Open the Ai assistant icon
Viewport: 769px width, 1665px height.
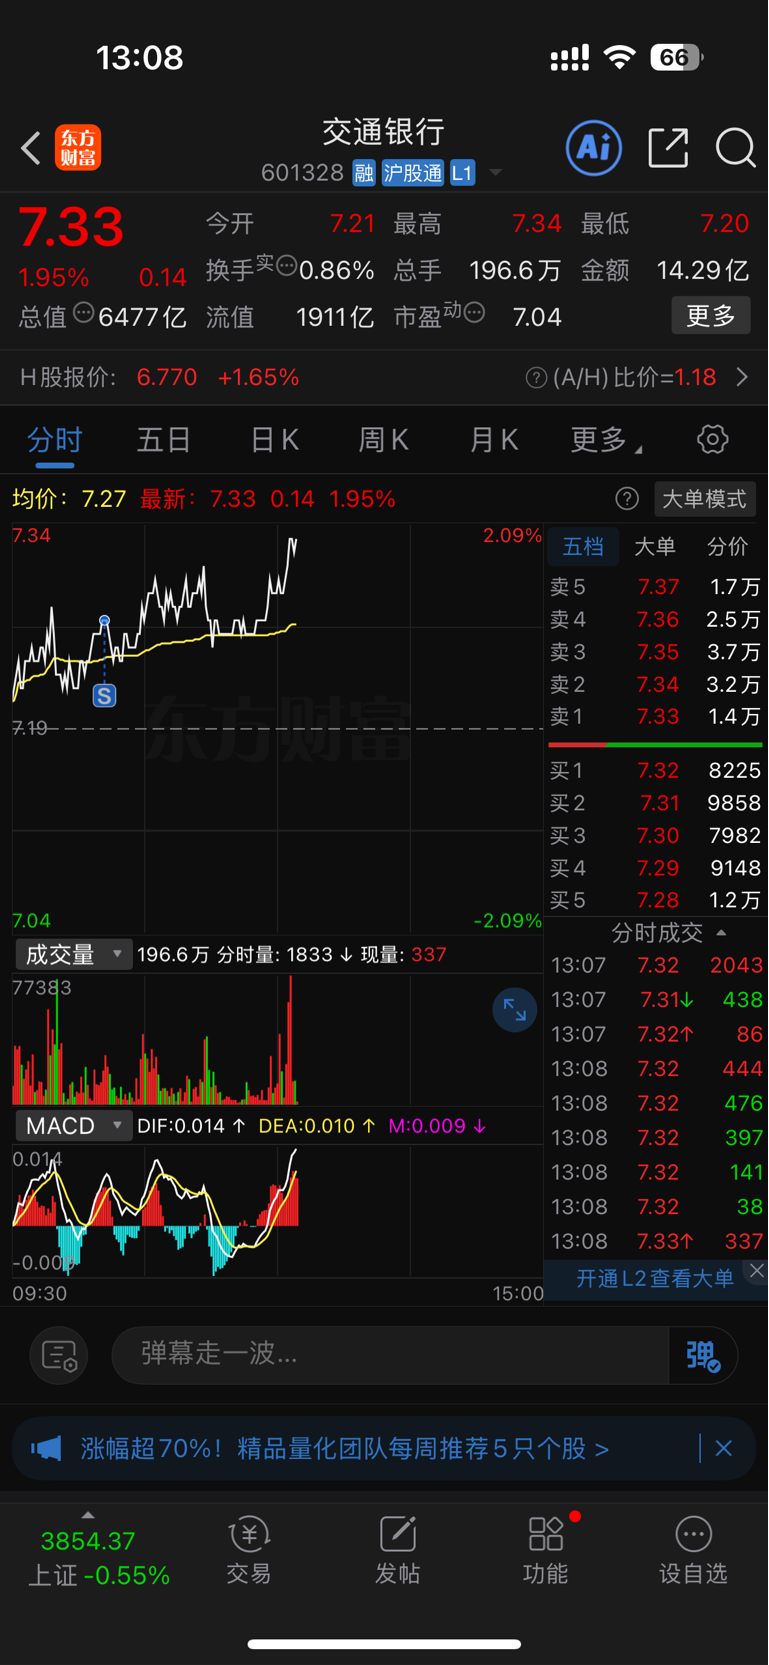[594, 148]
